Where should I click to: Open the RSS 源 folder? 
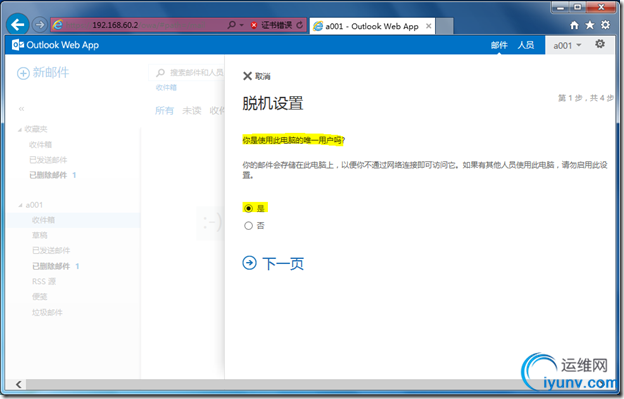[x=44, y=281]
